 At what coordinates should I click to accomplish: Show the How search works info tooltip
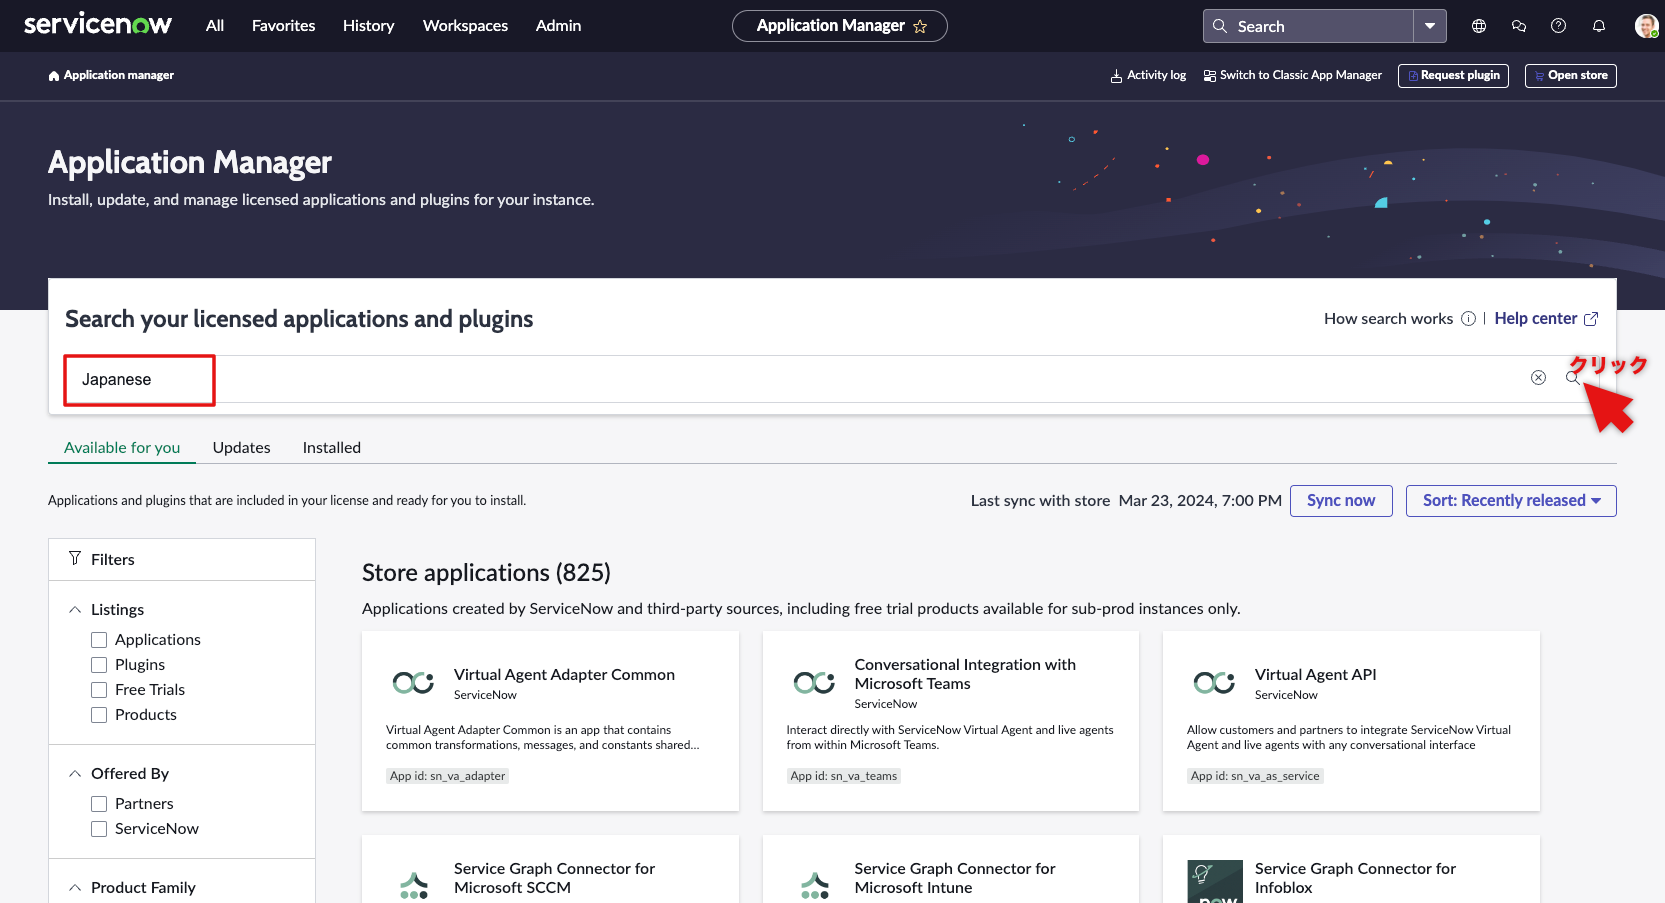click(x=1468, y=318)
